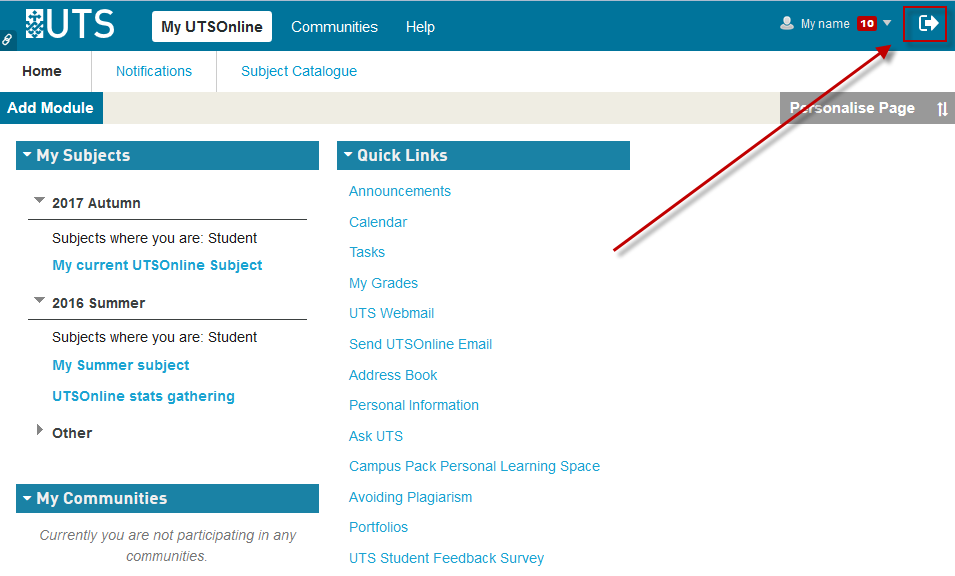Click the logout icon in top right
Image resolution: width=955 pixels, height=576 pixels.
click(928, 23)
